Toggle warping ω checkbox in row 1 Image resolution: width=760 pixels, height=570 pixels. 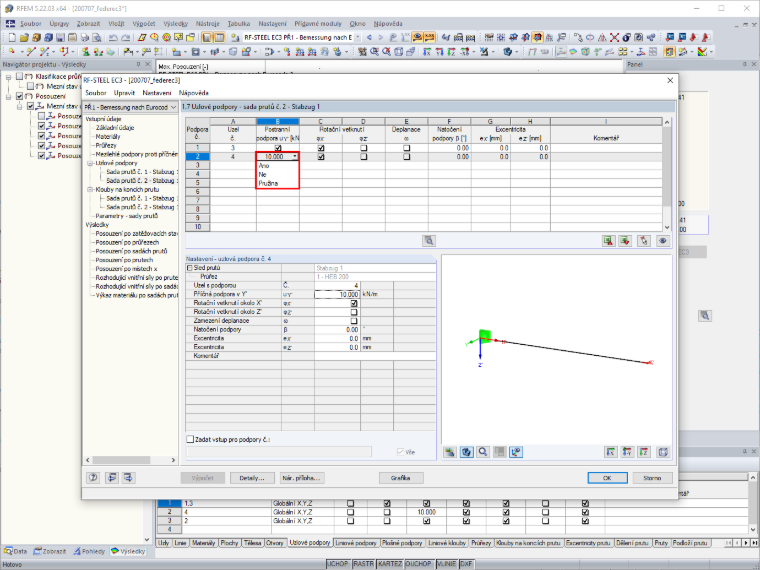pyautogui.click(x=406, y=148)
